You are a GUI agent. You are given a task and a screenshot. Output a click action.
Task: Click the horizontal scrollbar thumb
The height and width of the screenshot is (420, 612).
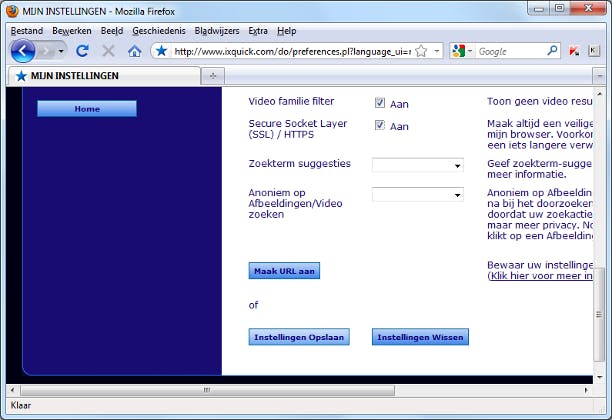[x=207, y=390]
